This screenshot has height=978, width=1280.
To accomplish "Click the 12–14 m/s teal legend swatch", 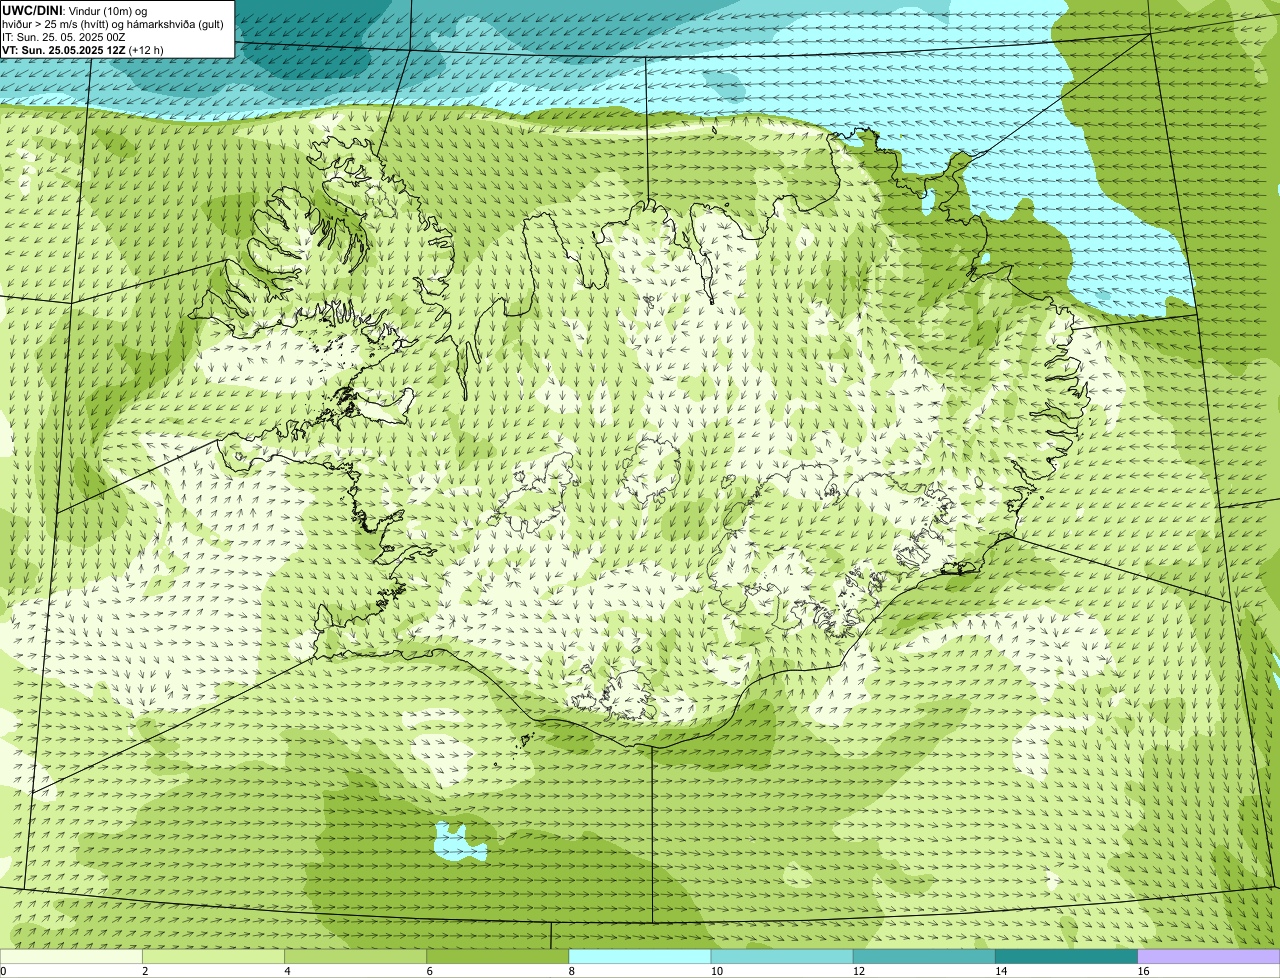I will [924, 956].
